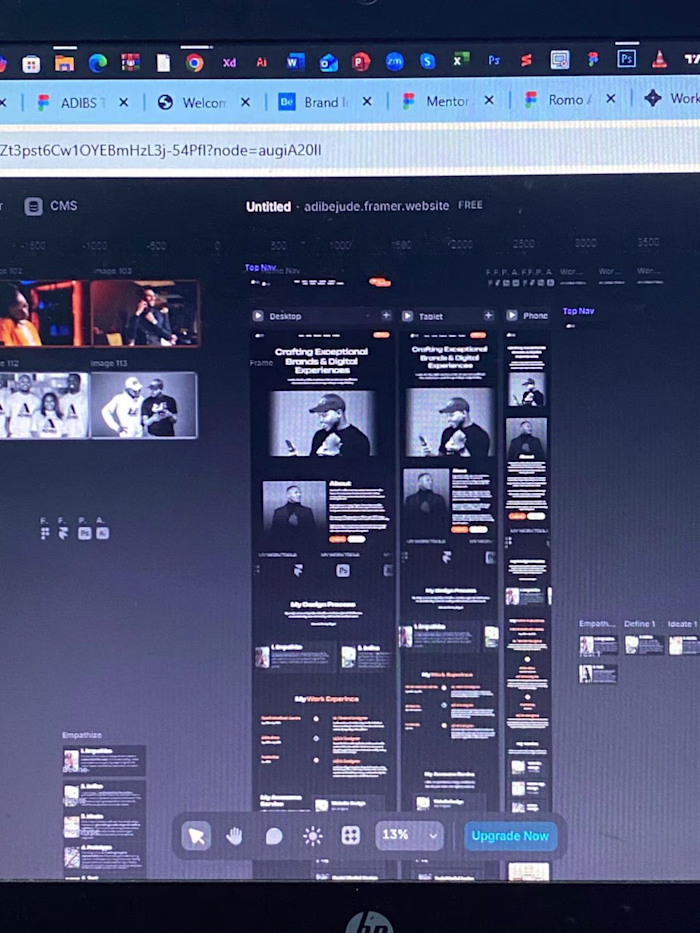Close the Mentor browser tab
Screen dimensions: 700x933
coord(489,100)
